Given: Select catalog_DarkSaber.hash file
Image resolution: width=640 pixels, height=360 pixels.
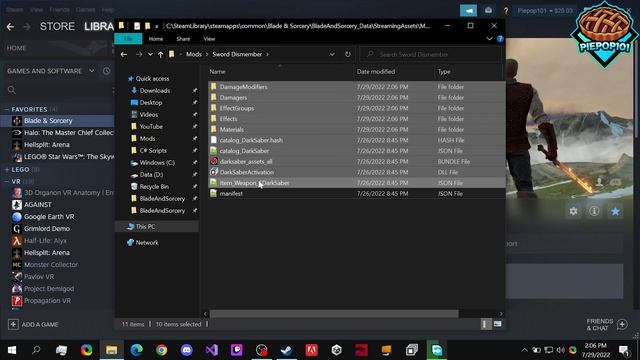Looking at the screenshot, I should [251, 140].
